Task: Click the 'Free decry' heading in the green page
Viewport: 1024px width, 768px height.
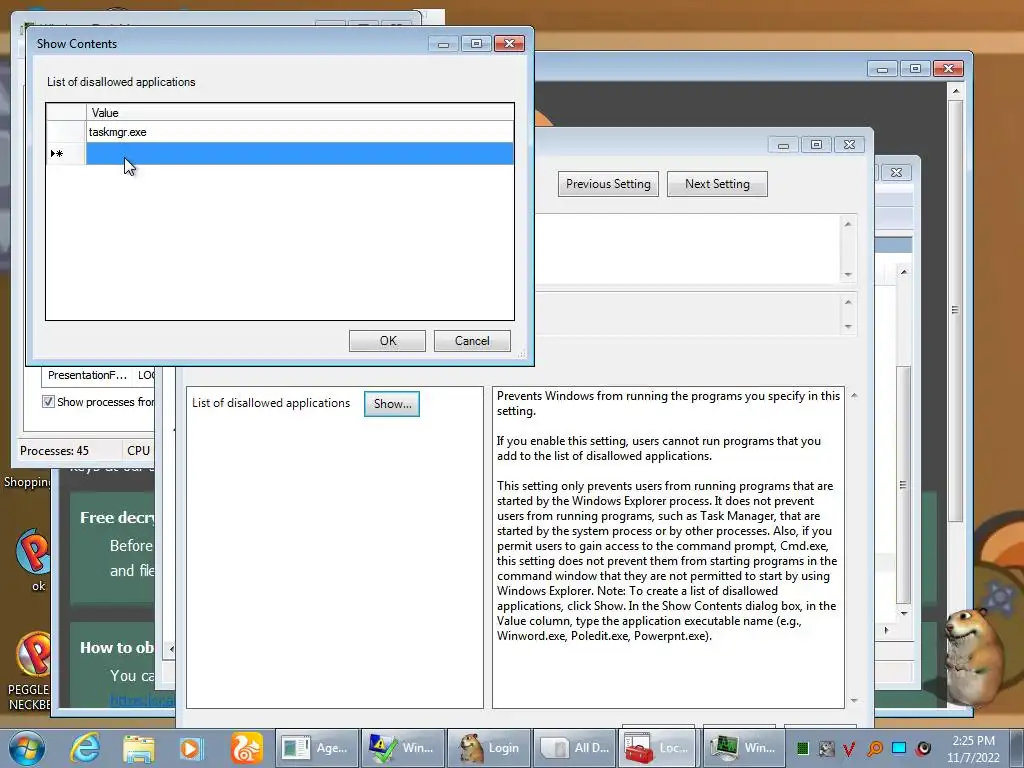Action: click(117, 517)
